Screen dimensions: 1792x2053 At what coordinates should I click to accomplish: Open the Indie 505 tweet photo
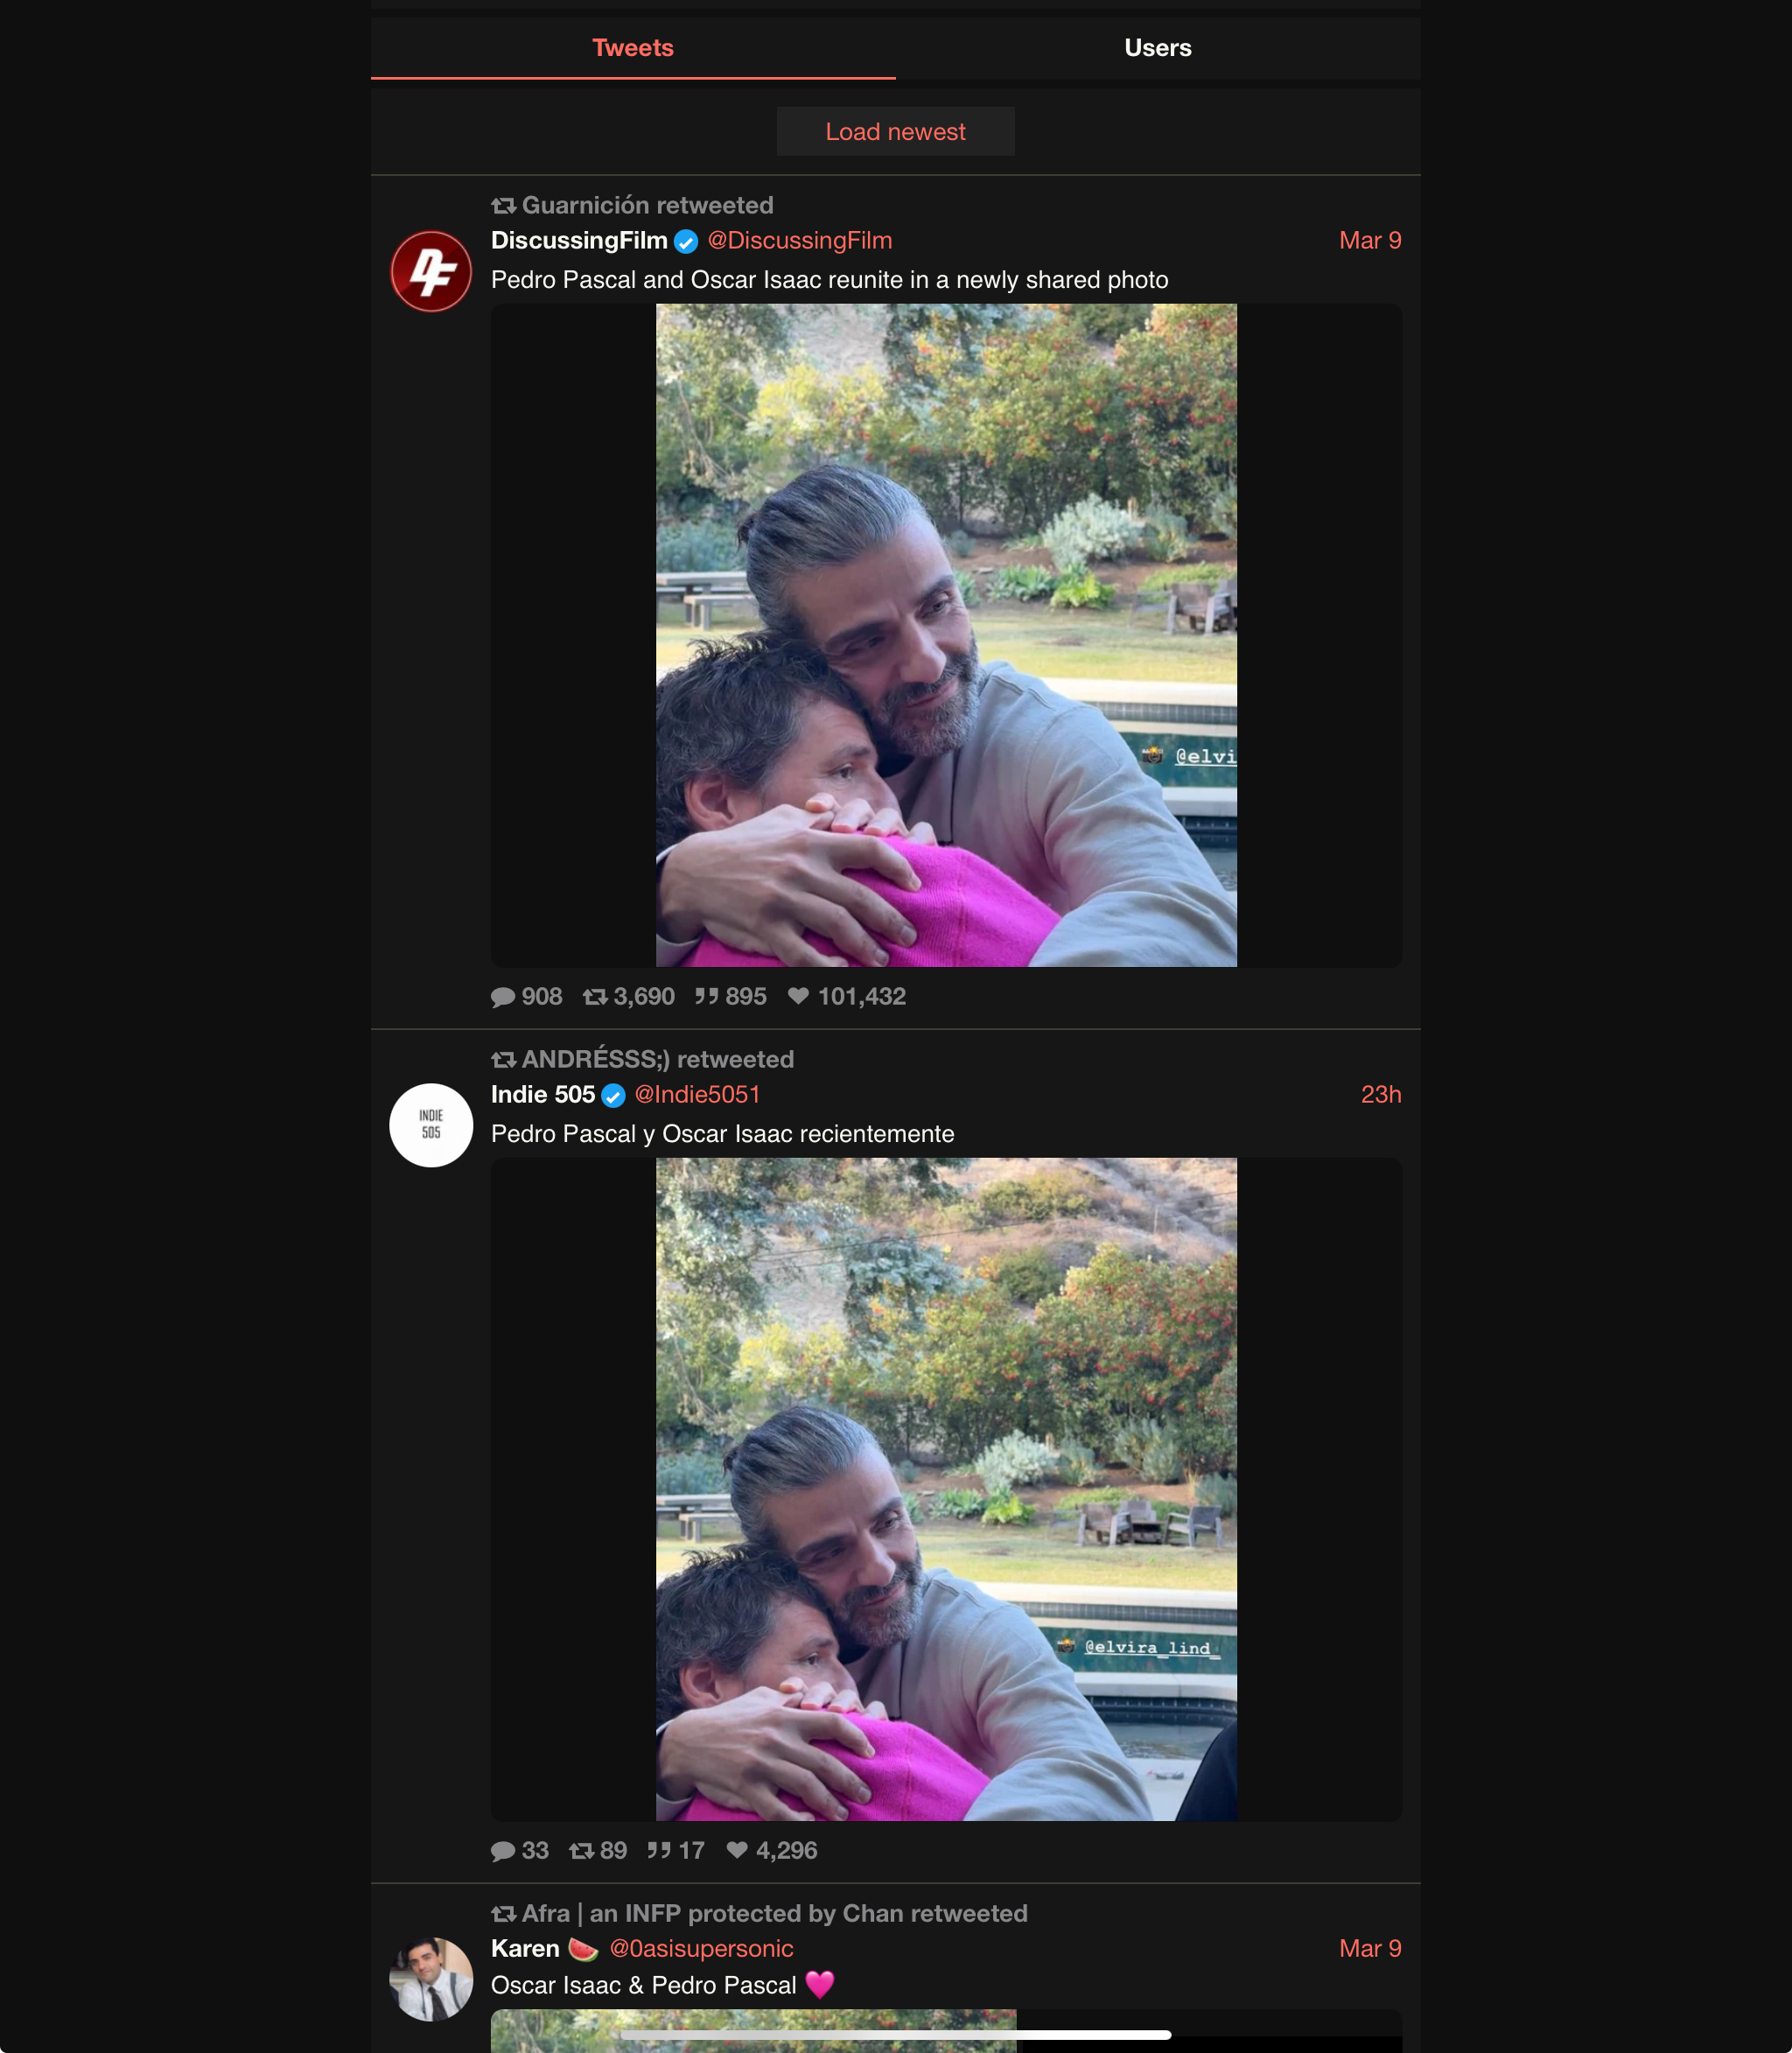click(x=946, y=1490)
